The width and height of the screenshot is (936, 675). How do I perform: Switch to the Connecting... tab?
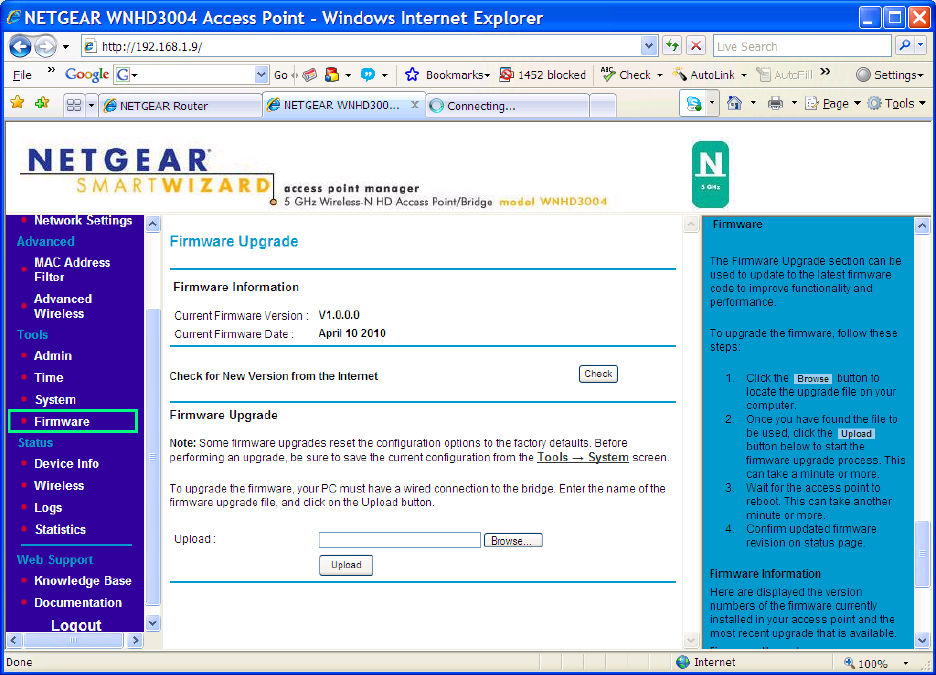507,106
